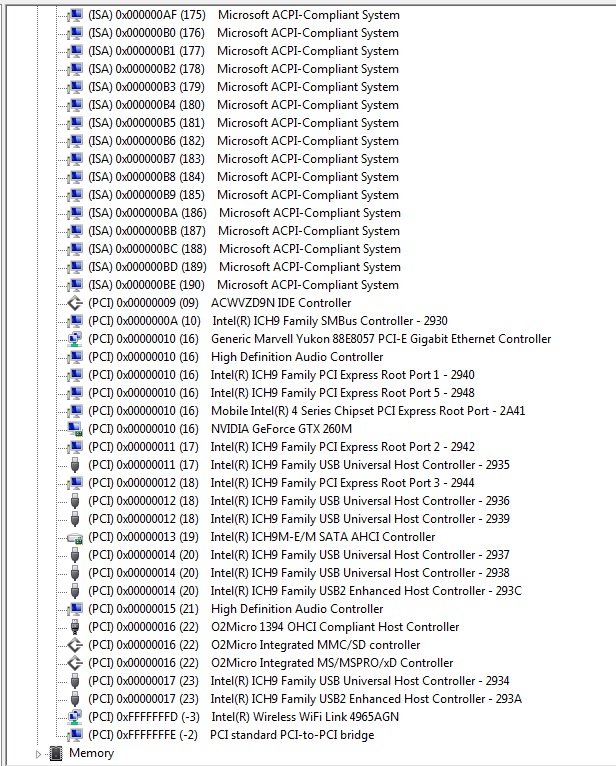The width and height of the screenshot is (616, 766).
Task: Select the (ISA) 0x000000B2 (178) row
Action: 243,69
